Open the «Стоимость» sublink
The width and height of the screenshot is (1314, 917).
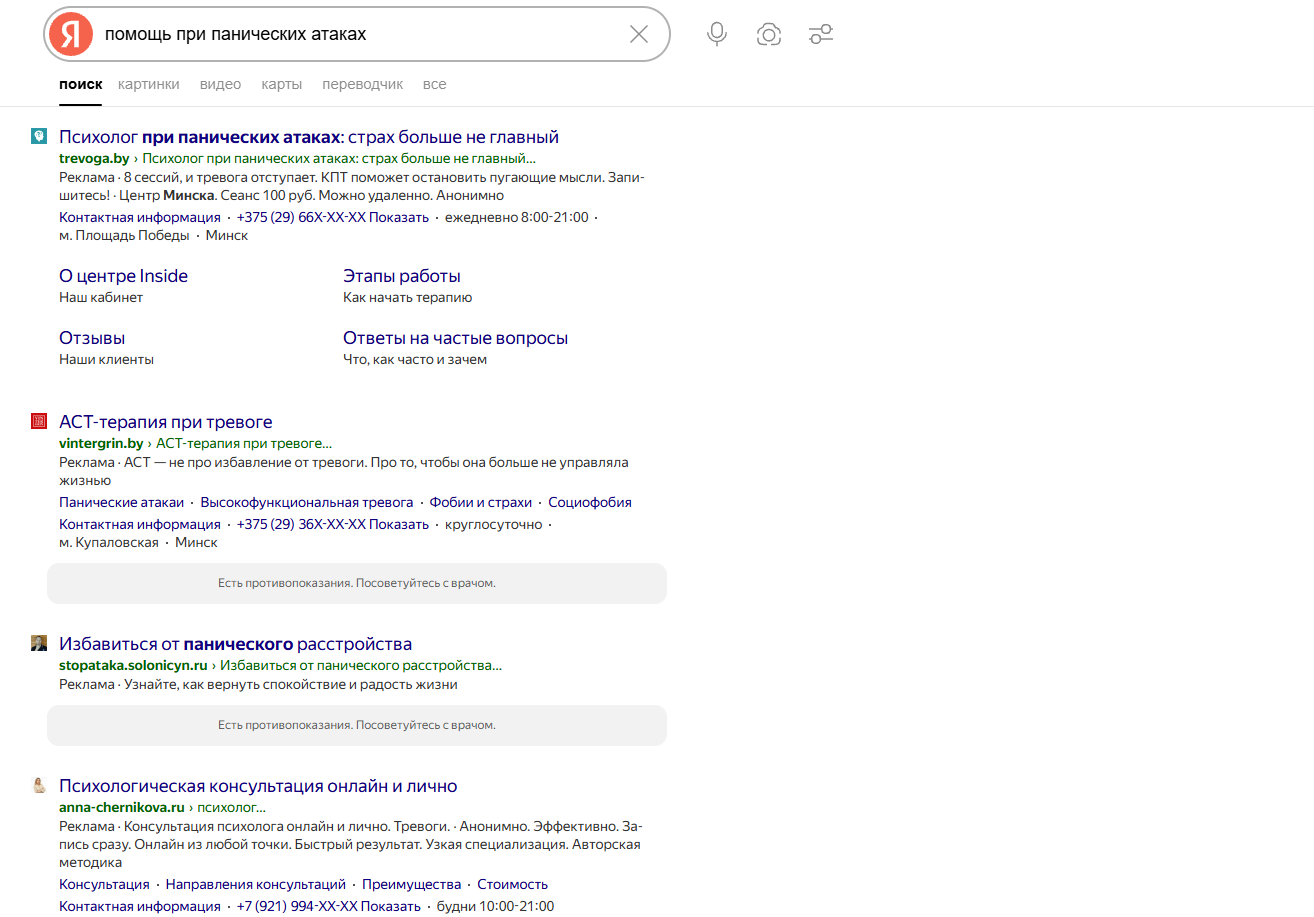pos(513,884)
